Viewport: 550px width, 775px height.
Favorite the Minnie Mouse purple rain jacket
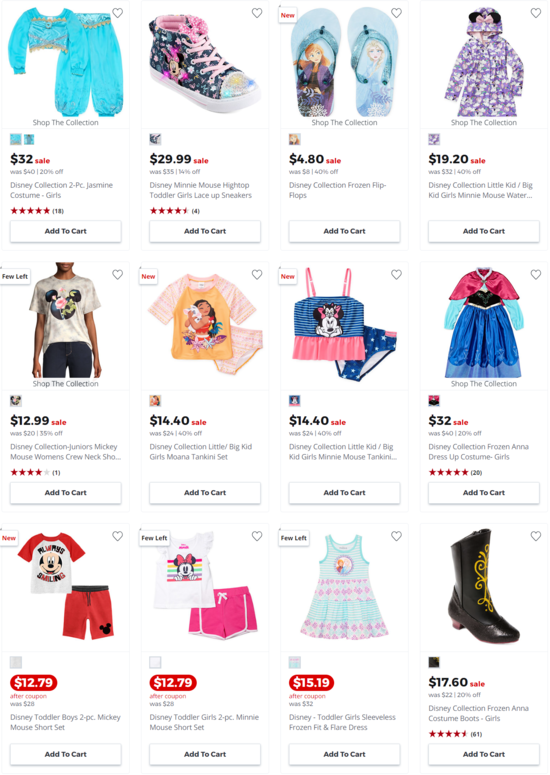pyautogui.click(x=536, y=13)
